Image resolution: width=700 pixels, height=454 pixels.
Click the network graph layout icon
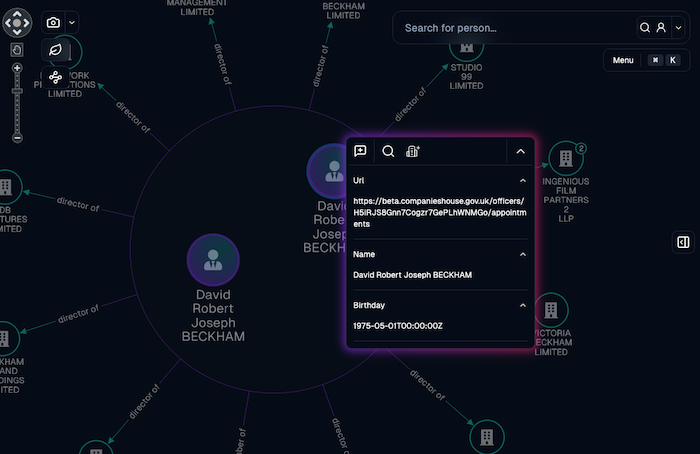click(x=55, y=77)
